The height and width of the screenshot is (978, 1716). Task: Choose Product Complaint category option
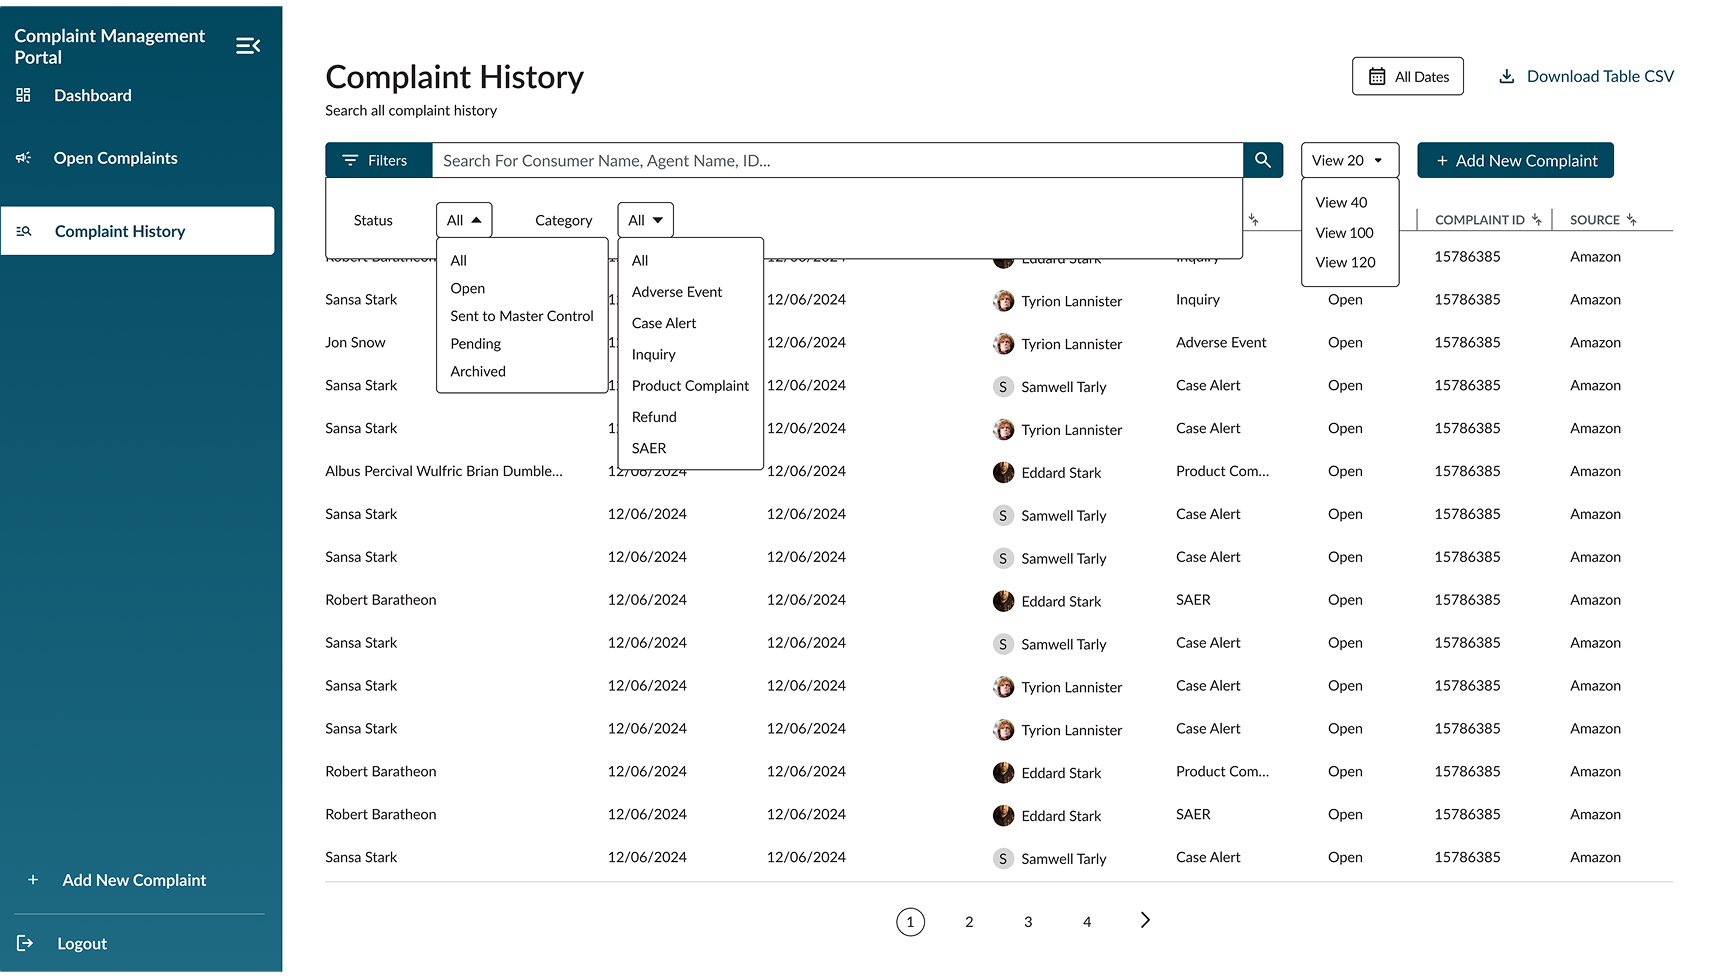point(690,386)
